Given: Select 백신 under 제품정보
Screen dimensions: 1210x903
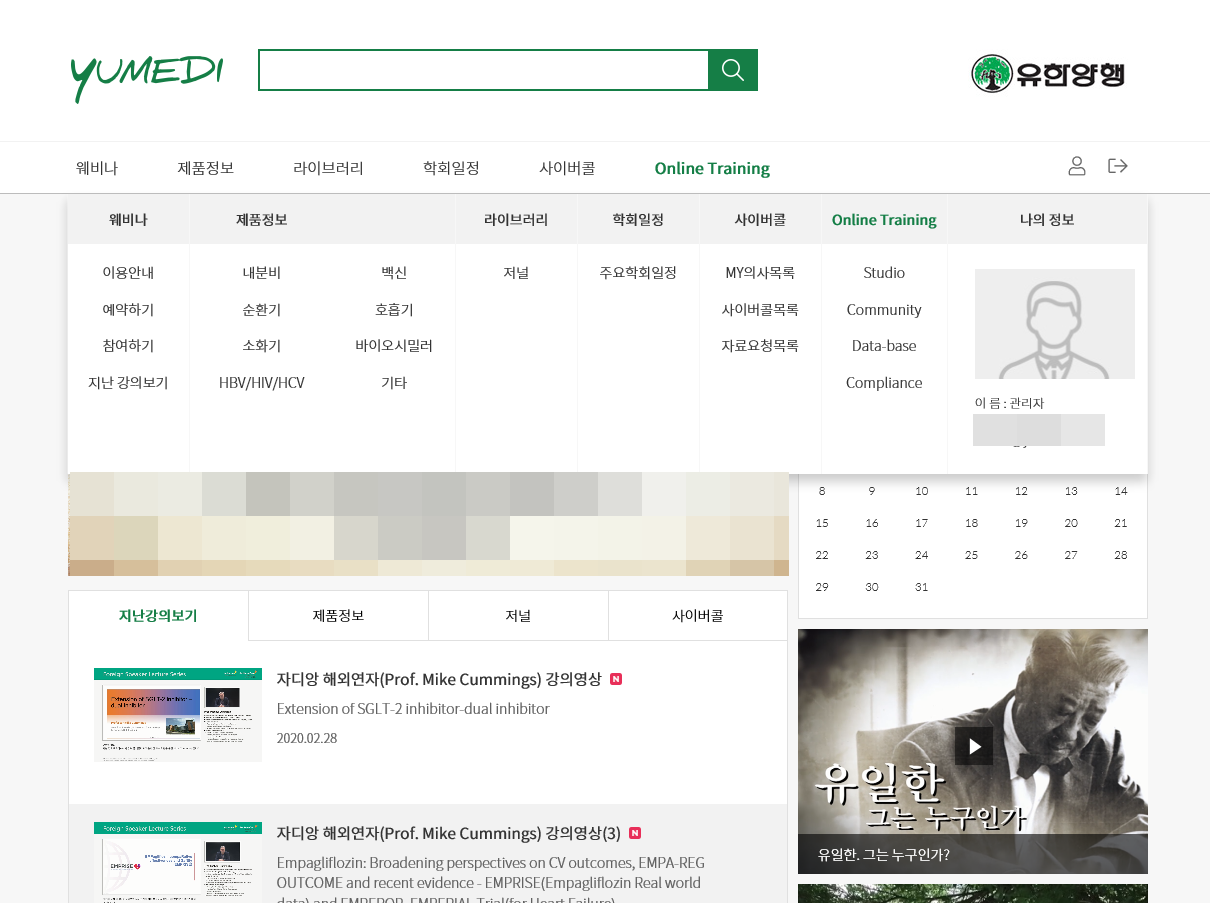Looking at the screenshot, I should pos(394,272).
